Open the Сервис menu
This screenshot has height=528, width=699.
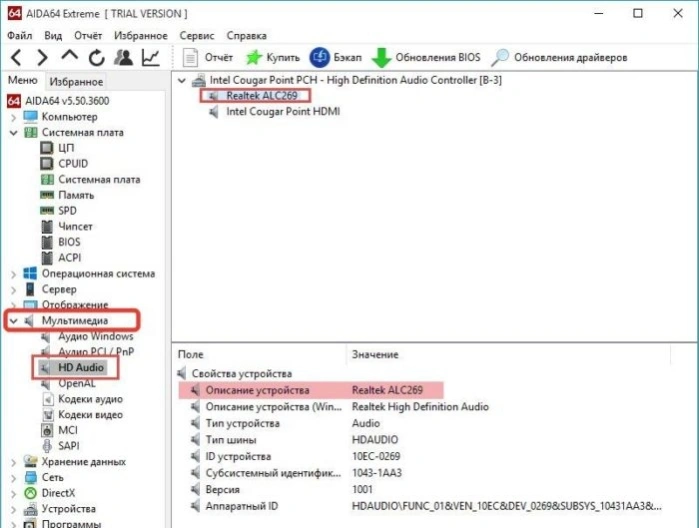(197, 36)
